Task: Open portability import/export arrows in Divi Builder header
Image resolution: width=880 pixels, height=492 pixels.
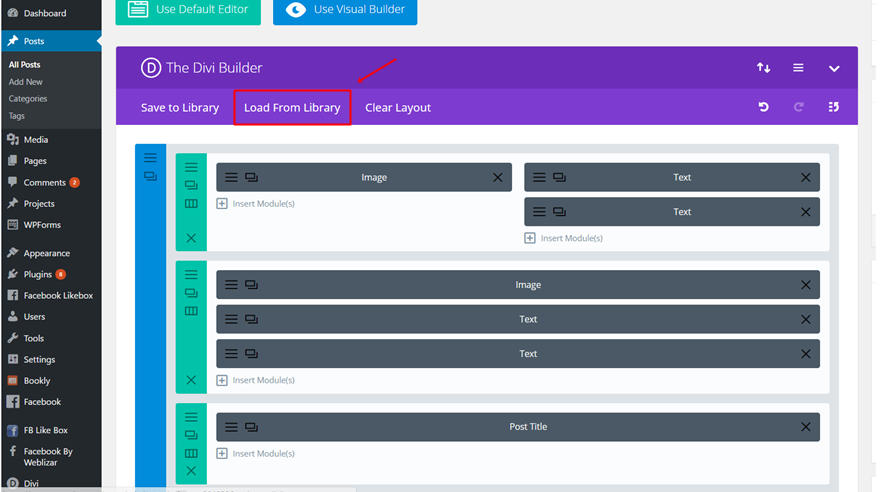Action: (x=763, y=68)
